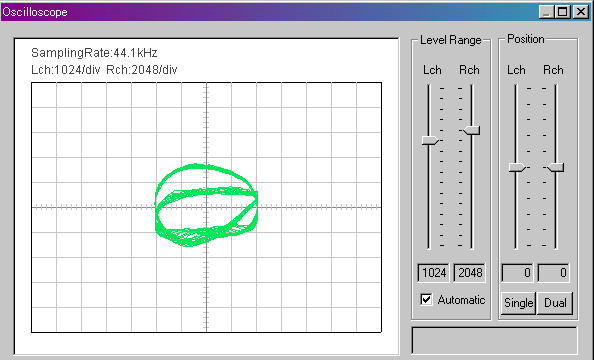Close the Oscilloscope window
594x360 pixels.
point(580,12)
